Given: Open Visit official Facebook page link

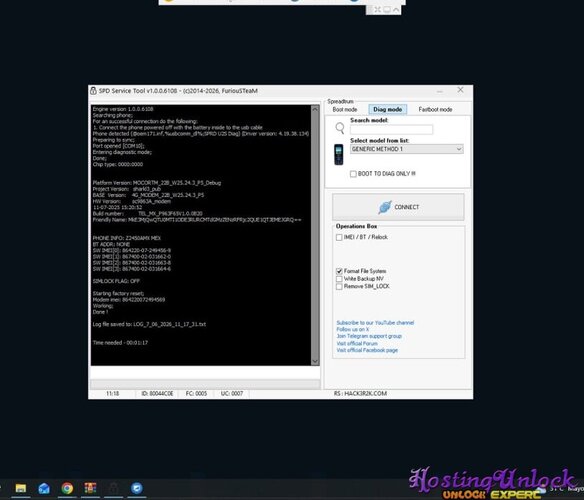Looking at the screenshot, I should tap(367, 350).
